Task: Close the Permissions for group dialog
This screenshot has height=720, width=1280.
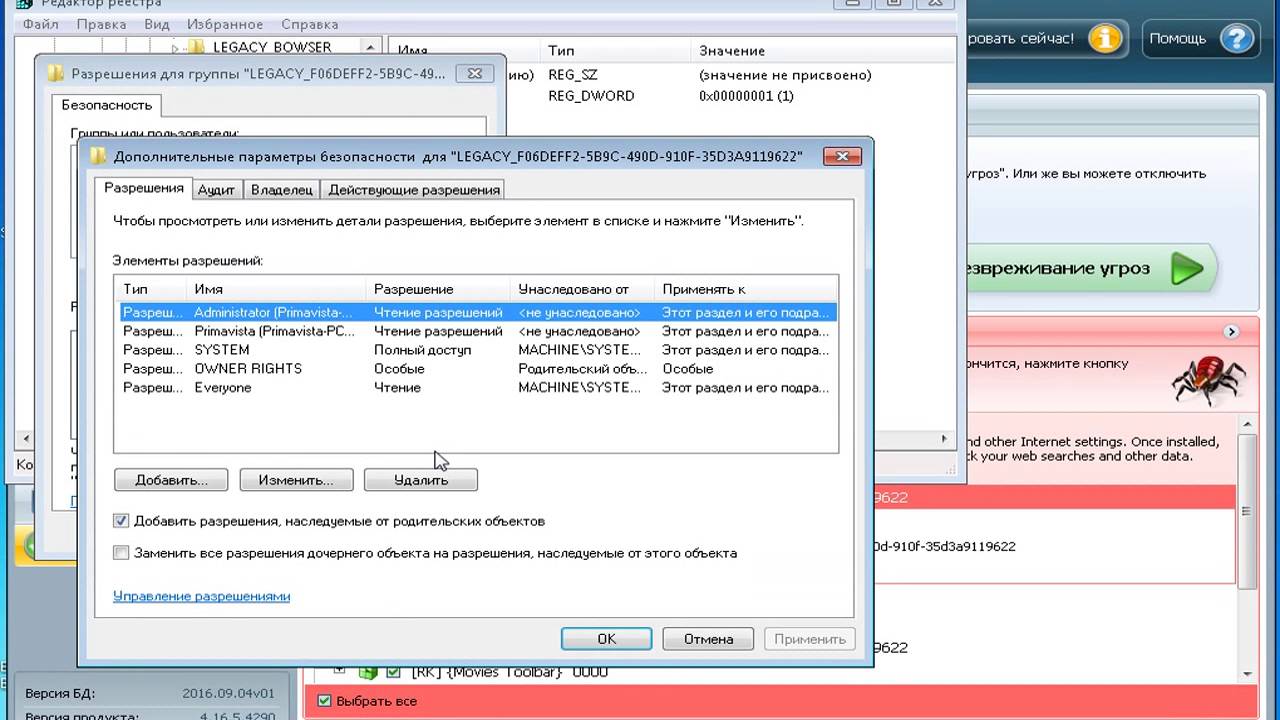Action: [x=475, y=74]
